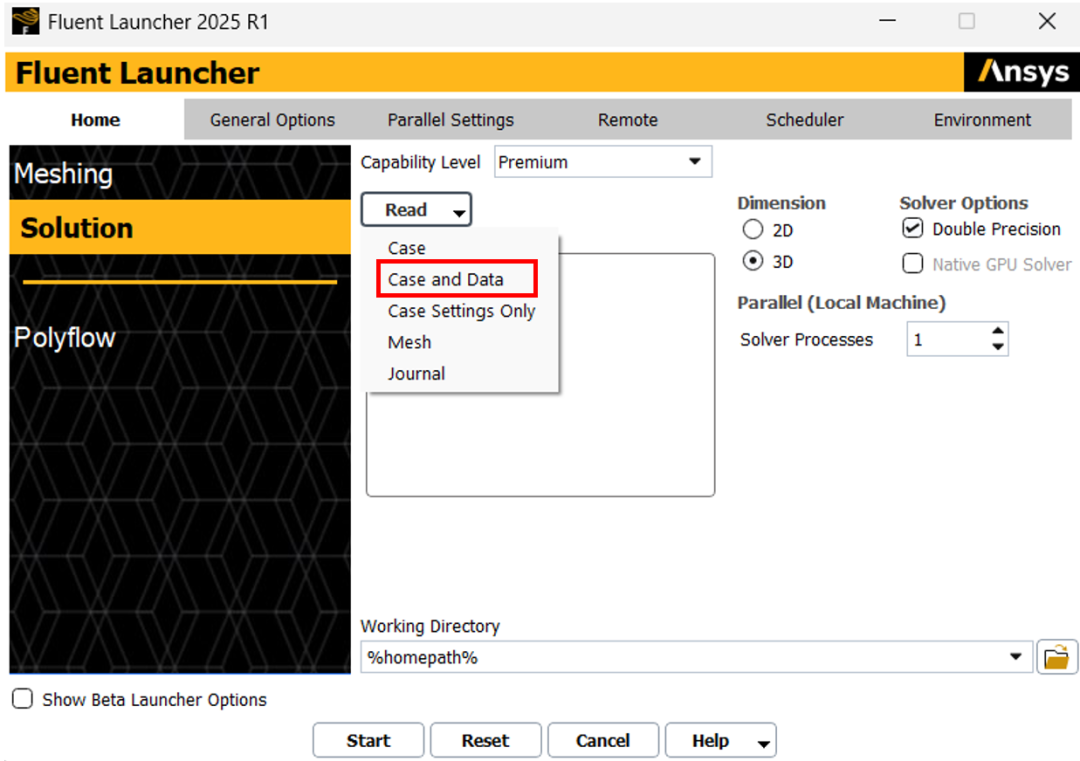This screenshot has height=761, width=1080.
Task: Click the Cancel button
Action: [x=603, y=740]
